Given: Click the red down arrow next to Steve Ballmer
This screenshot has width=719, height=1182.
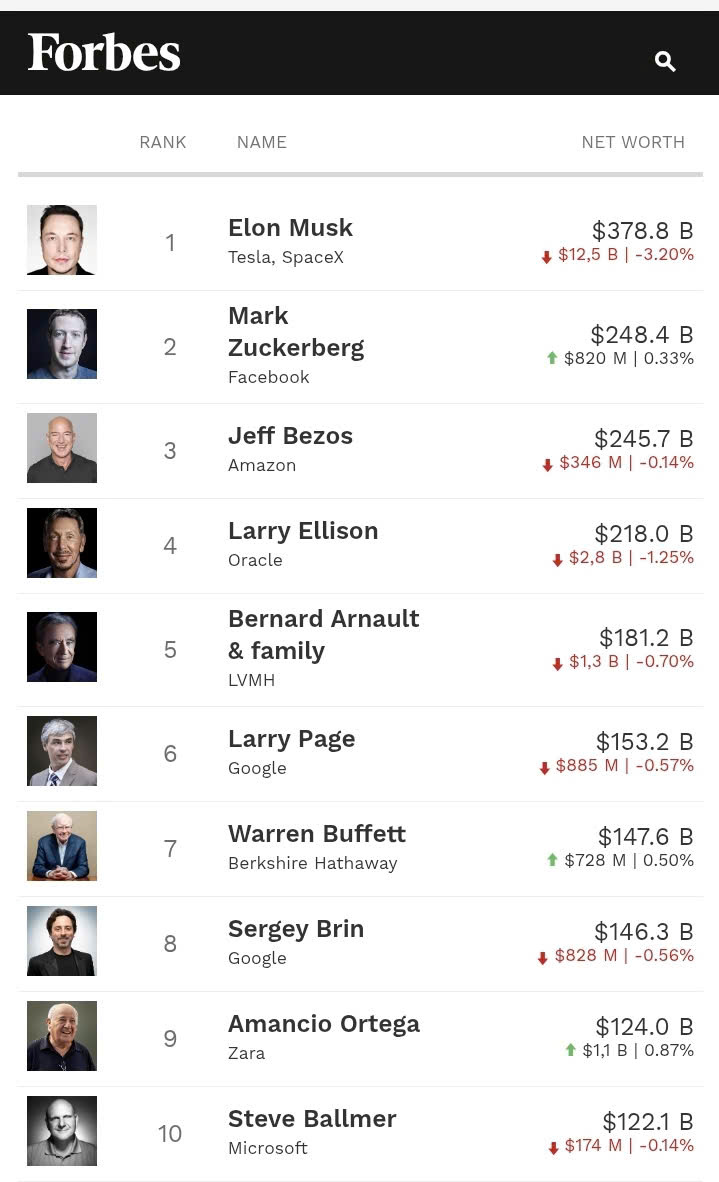Looking at the screenshot, I should point(553,1149).
